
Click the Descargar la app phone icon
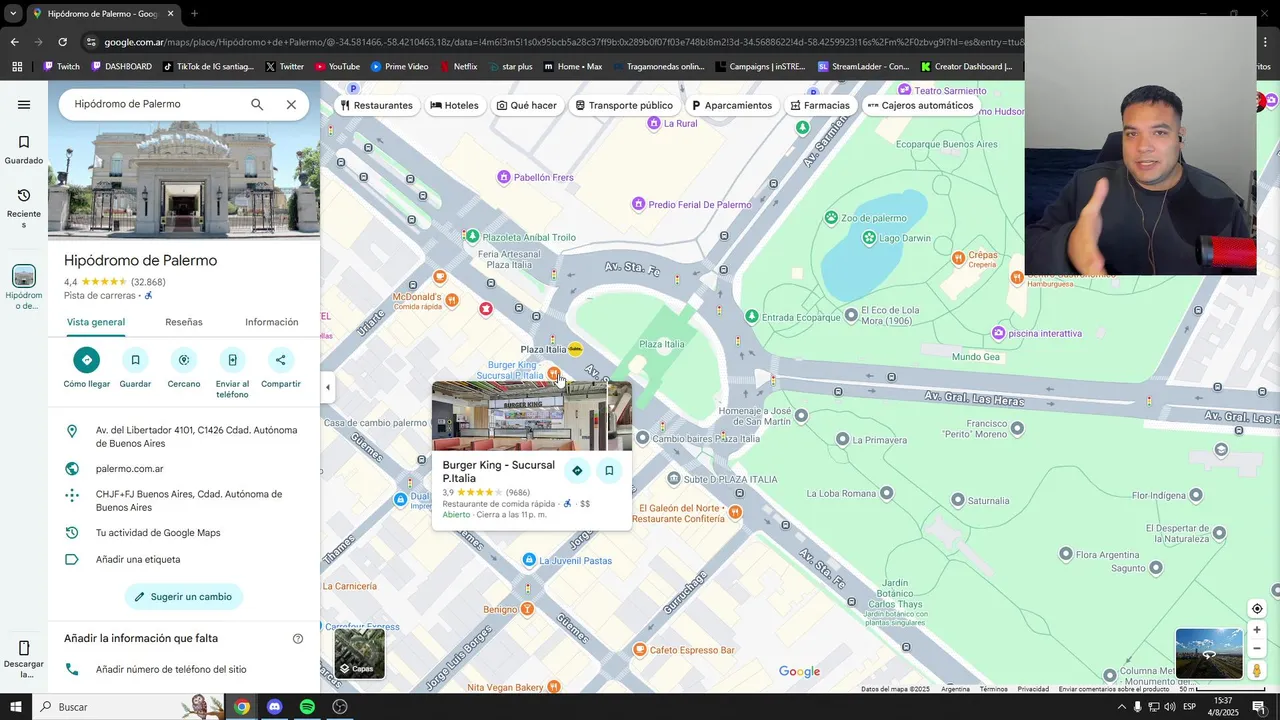24,648
